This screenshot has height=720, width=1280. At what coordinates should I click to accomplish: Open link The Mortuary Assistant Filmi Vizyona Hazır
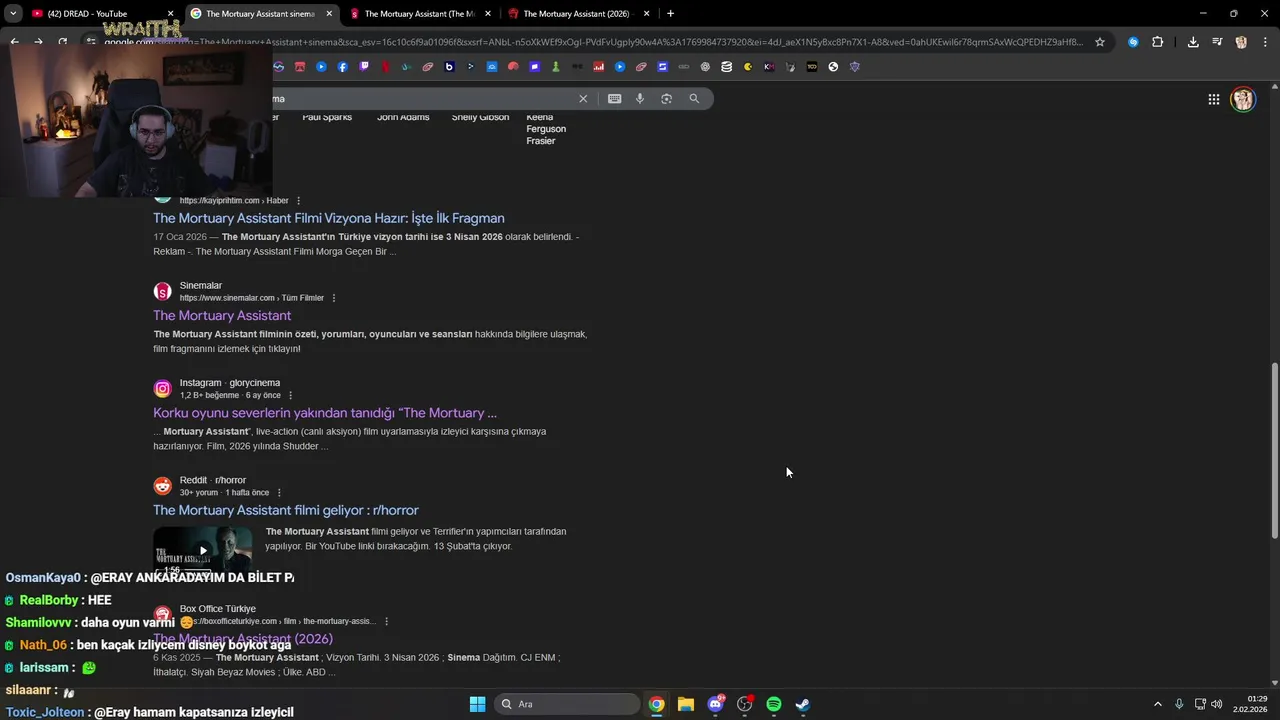click(x=329, y=218)
